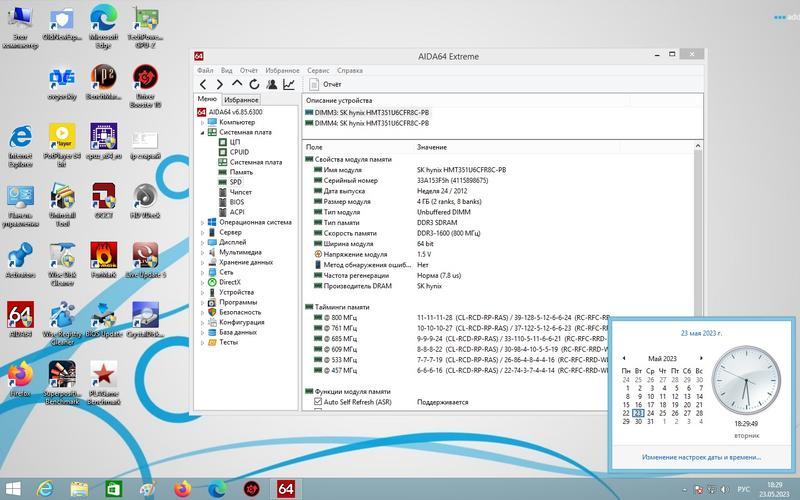
Task: Select day 24 in the calendar
Action: tap(651, 412)
